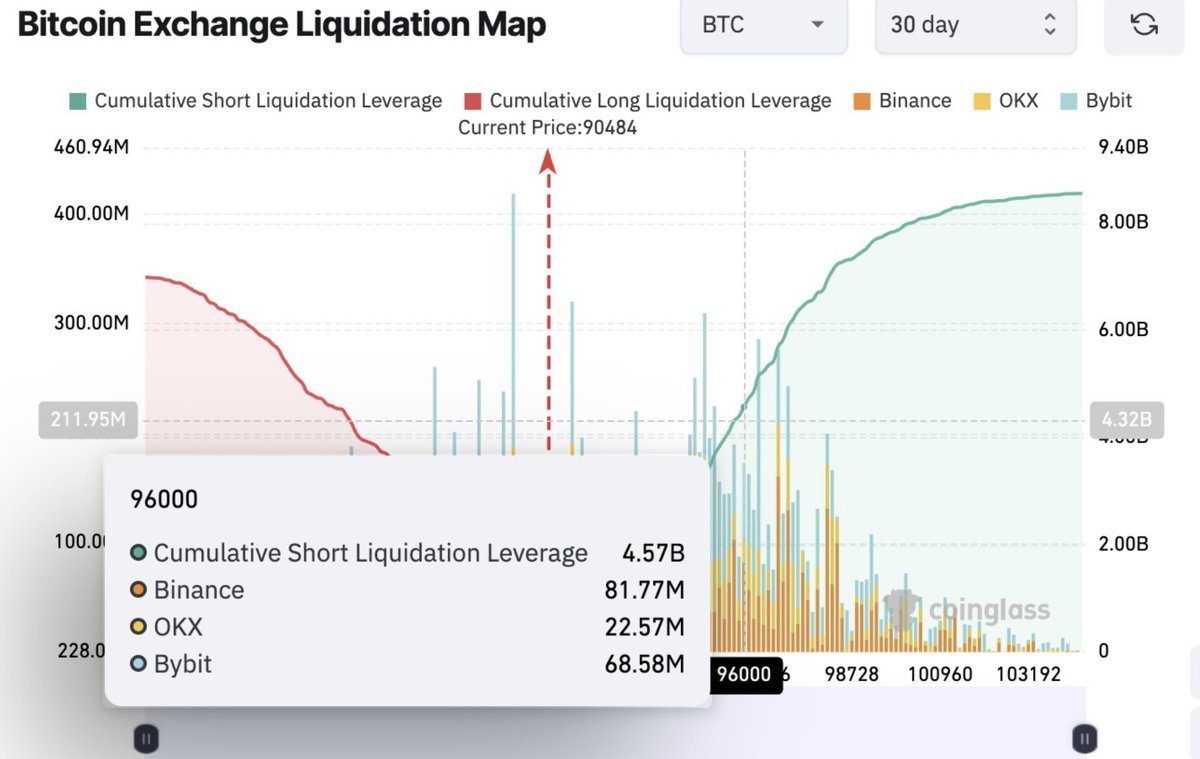Click the red dashed Current Price marker
The width and height of the screenshot is (1200, 759).
coord(547,300)
